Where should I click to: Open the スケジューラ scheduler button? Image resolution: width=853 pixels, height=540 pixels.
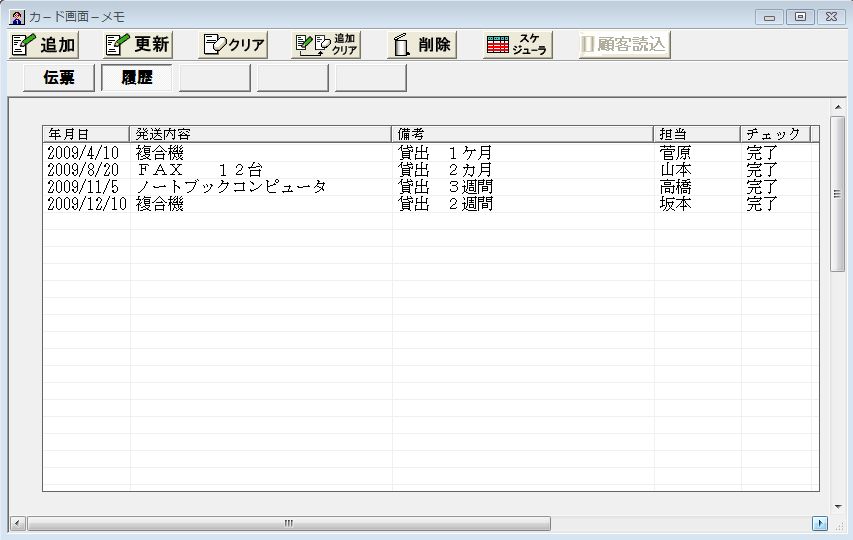pos(517,45)
